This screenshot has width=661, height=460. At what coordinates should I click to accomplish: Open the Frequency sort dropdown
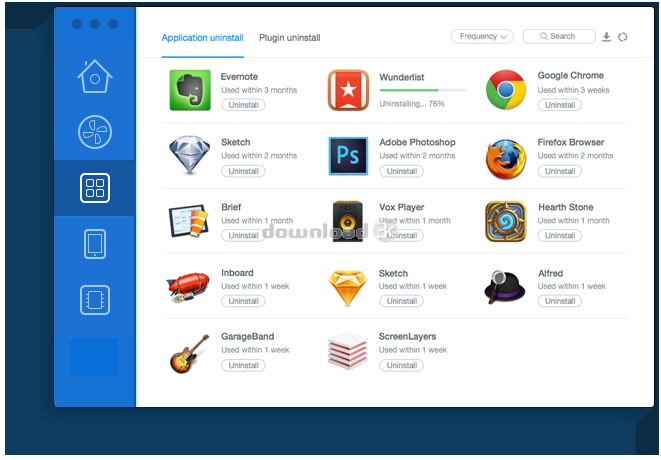point(482,36)
